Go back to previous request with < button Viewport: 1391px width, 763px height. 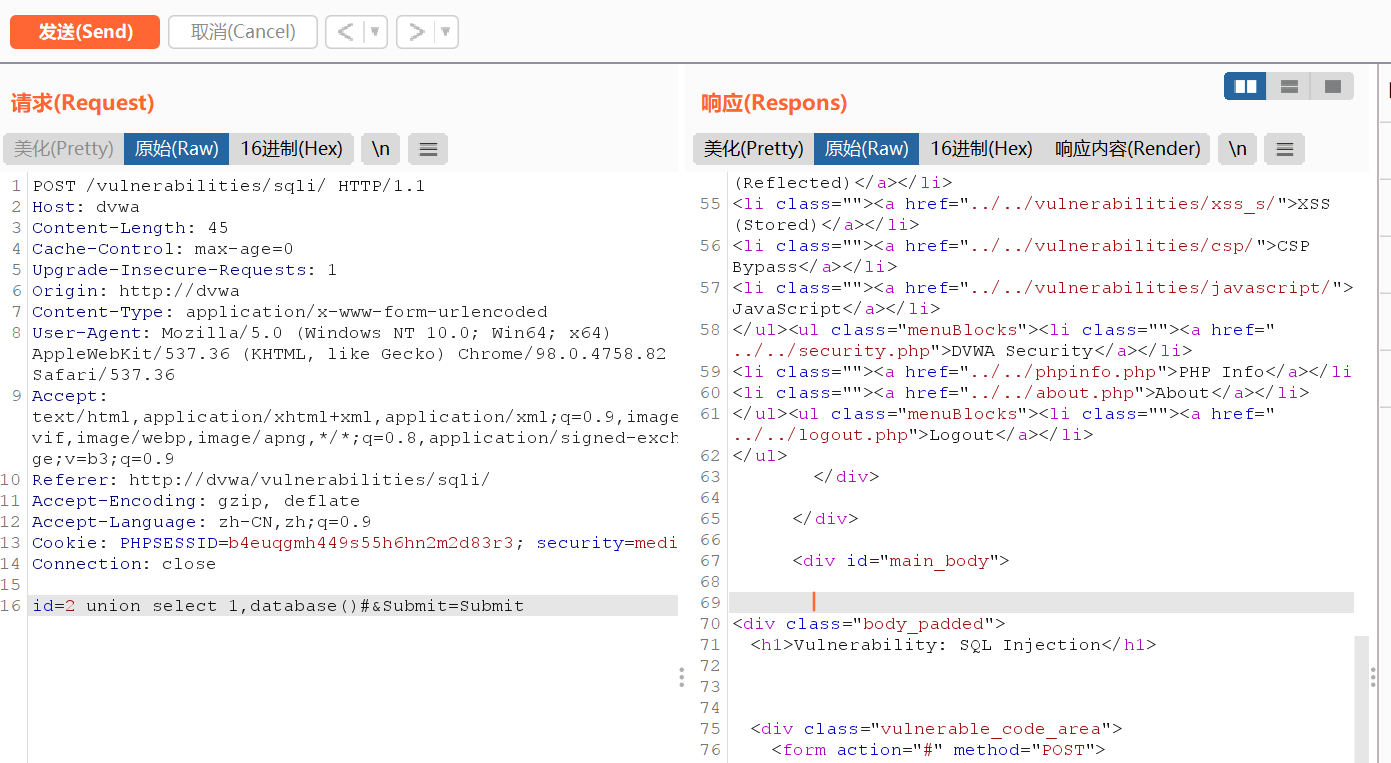pyautogui.click(x=345, y=32)
